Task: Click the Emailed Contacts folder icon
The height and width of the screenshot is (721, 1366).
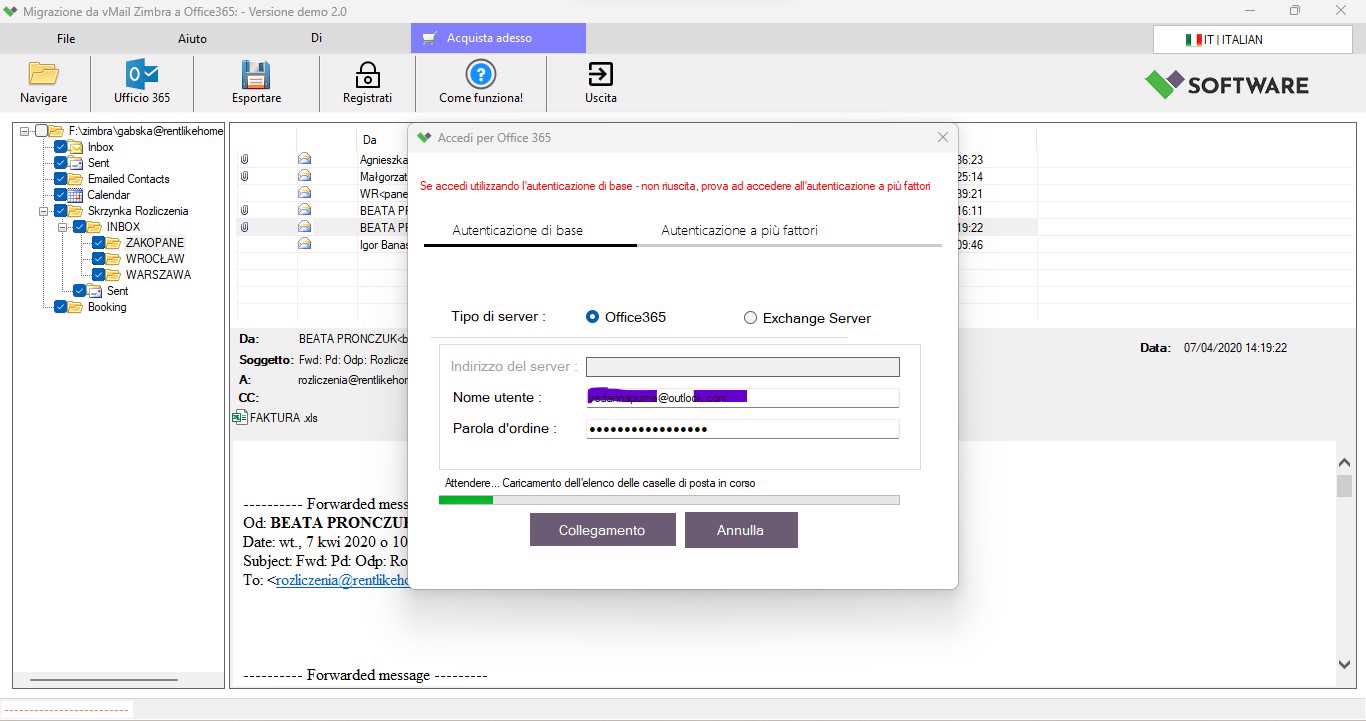Action: (76, 179)
